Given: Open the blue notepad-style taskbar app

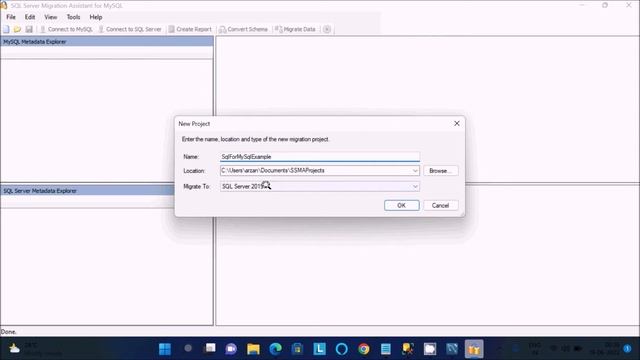Looking at the screenshot, I should coord(386,349).
